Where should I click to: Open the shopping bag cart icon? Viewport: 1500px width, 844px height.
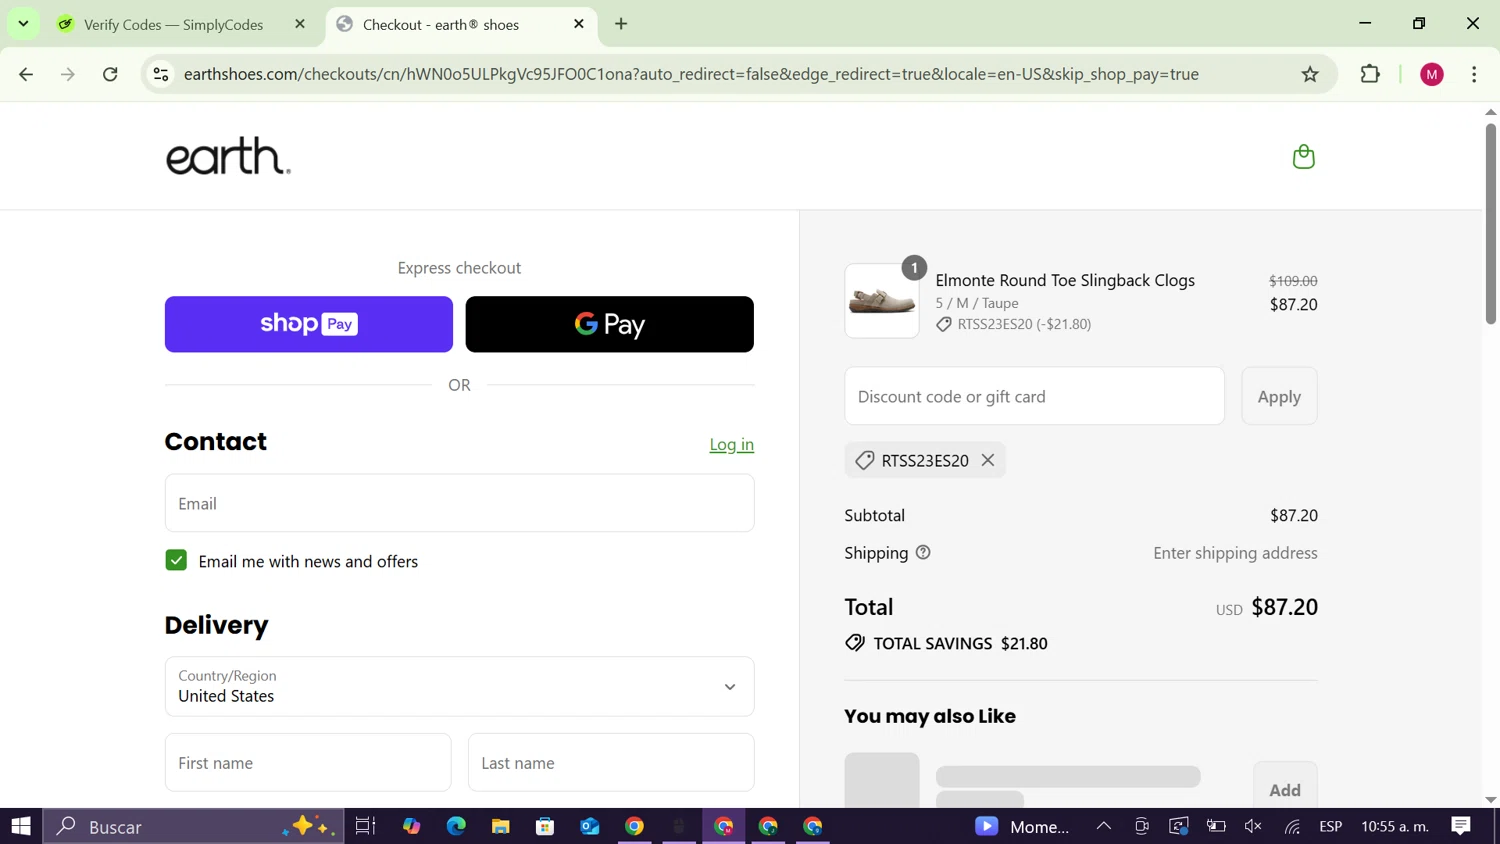tap(1303, 157)
